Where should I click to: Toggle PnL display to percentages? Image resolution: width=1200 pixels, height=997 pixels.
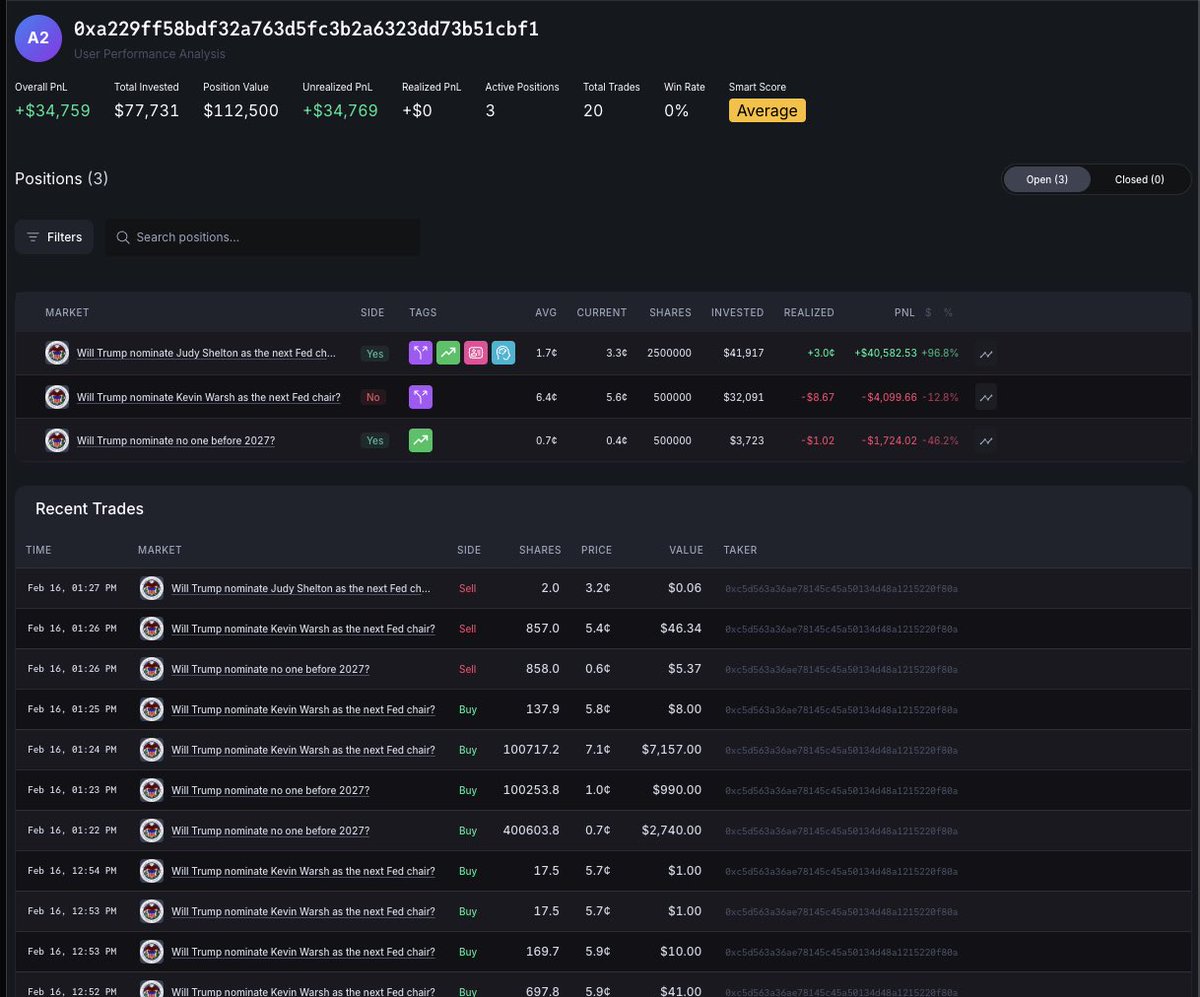point(947,312)
